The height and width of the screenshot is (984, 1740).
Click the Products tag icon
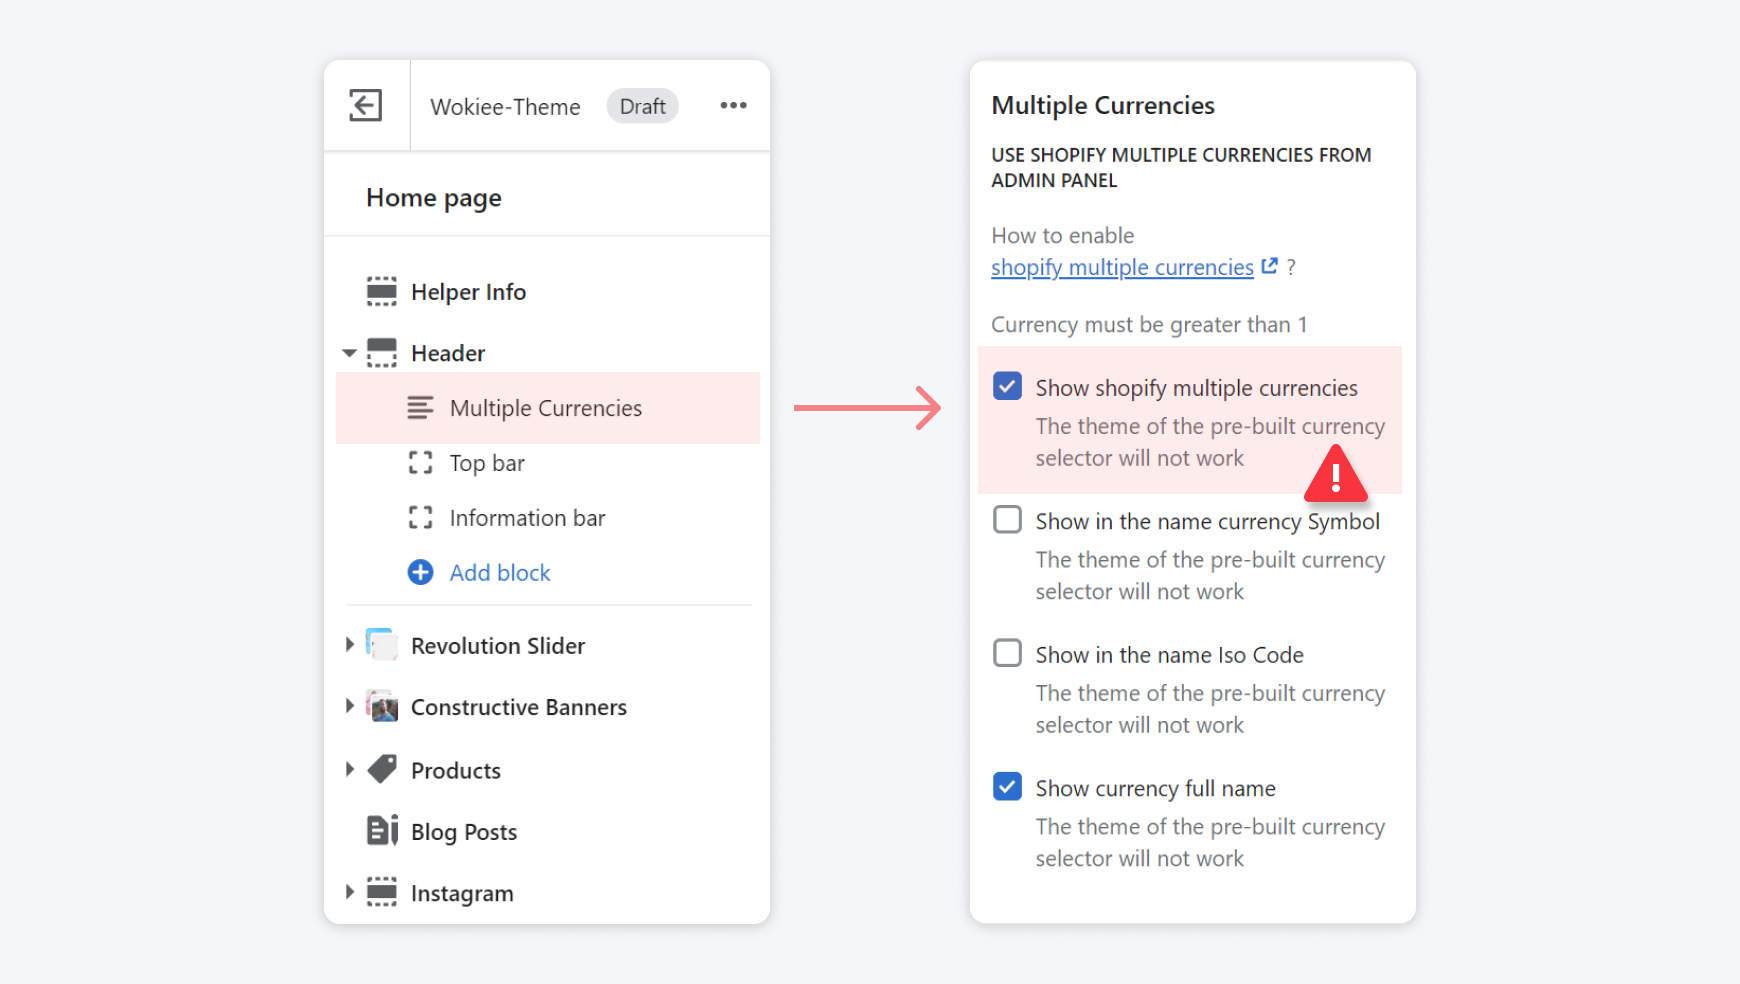pyautogui.click(x=382, y=769)
